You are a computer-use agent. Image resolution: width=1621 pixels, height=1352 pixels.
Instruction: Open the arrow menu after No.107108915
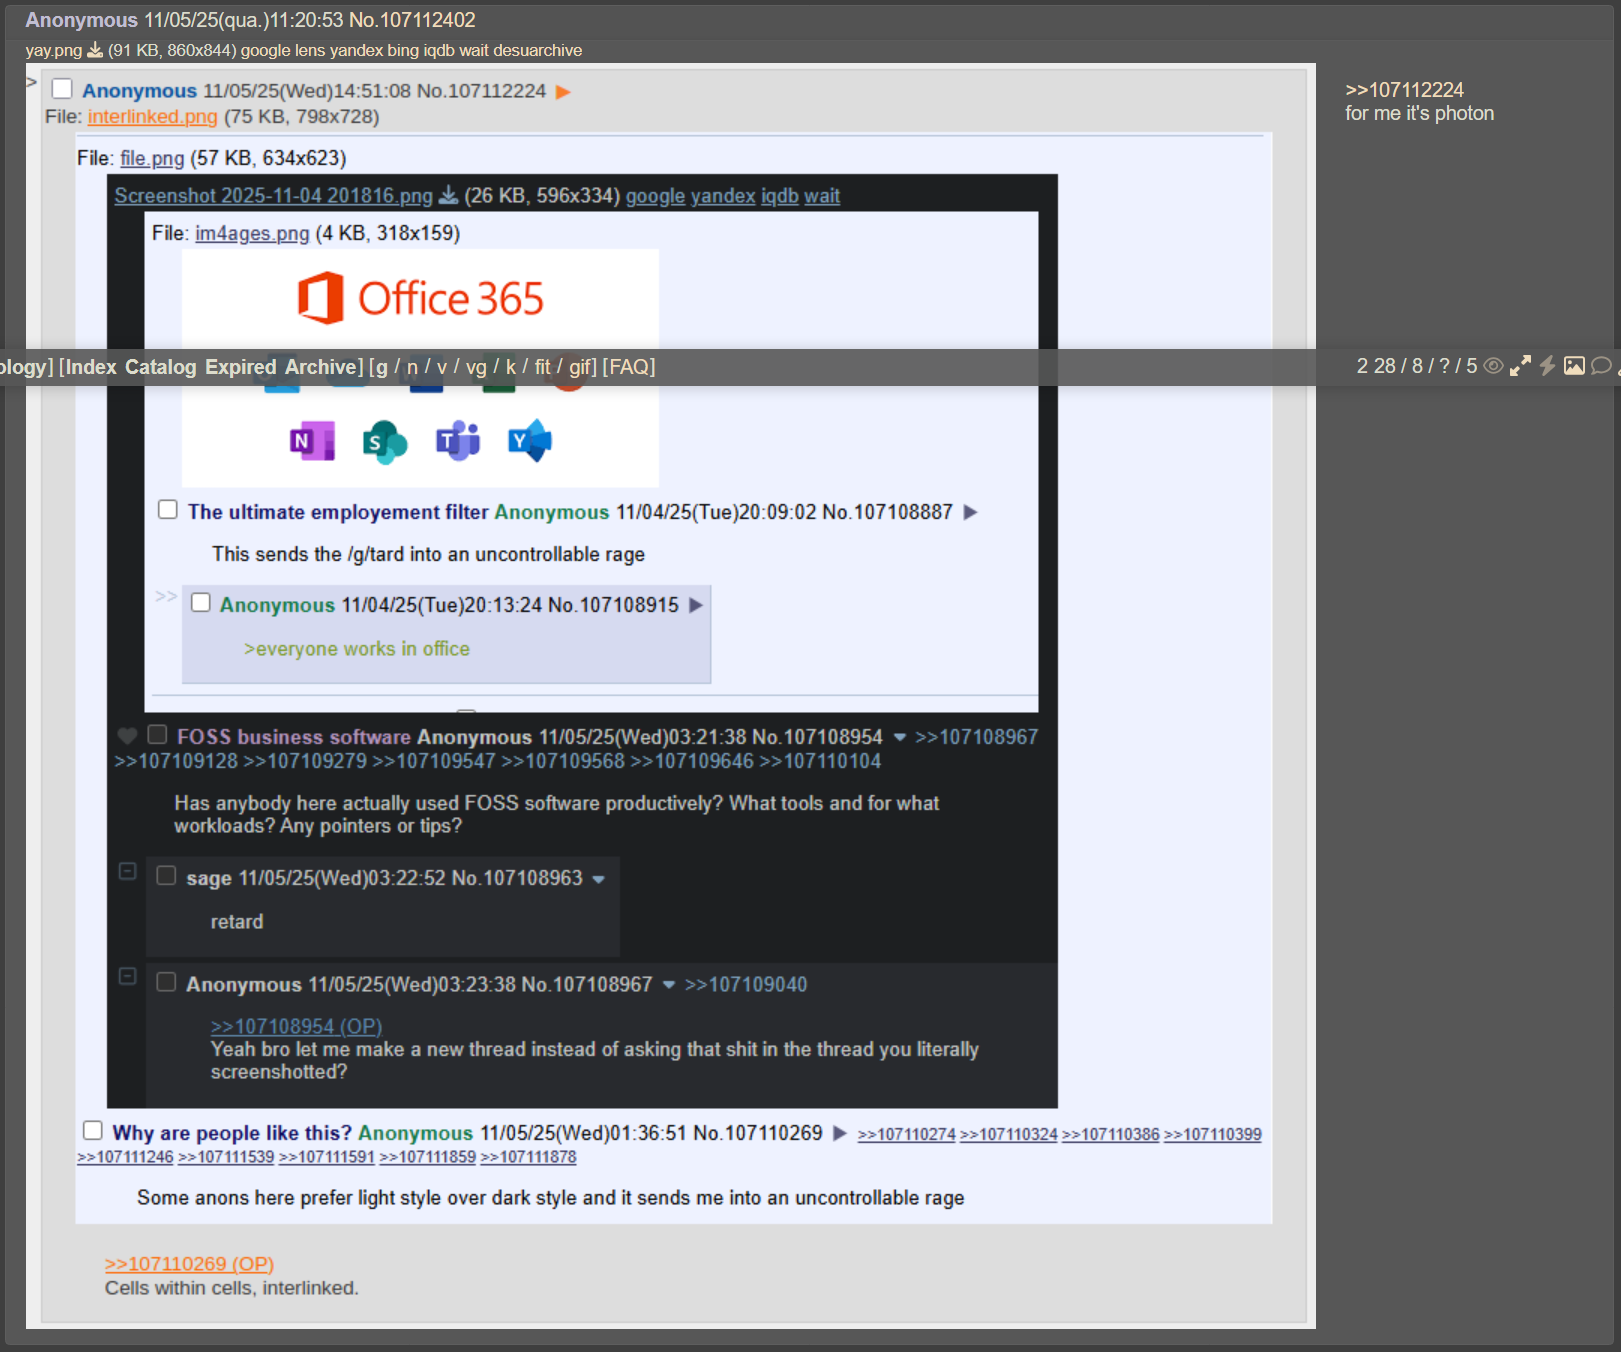[696, 605]
